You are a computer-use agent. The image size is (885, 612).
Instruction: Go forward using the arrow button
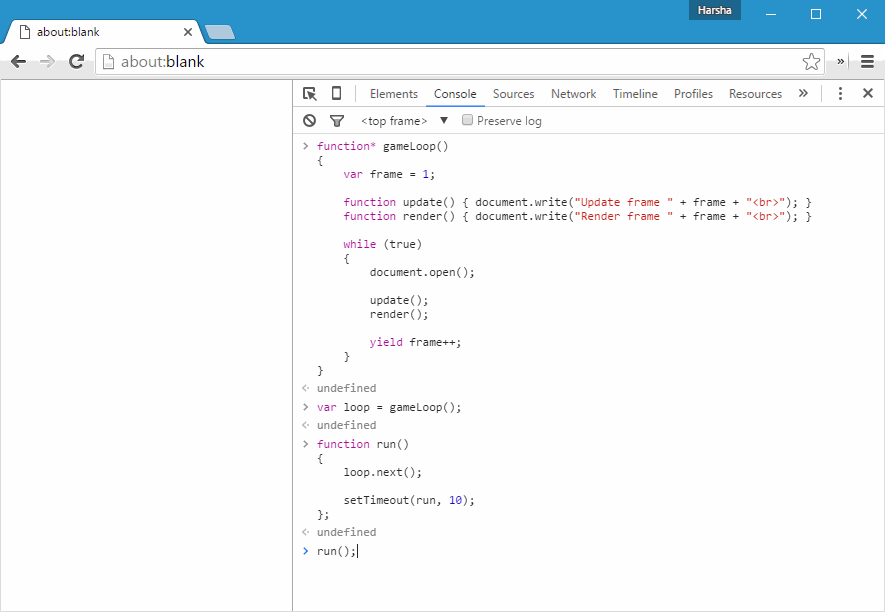[x=47, y=62]
